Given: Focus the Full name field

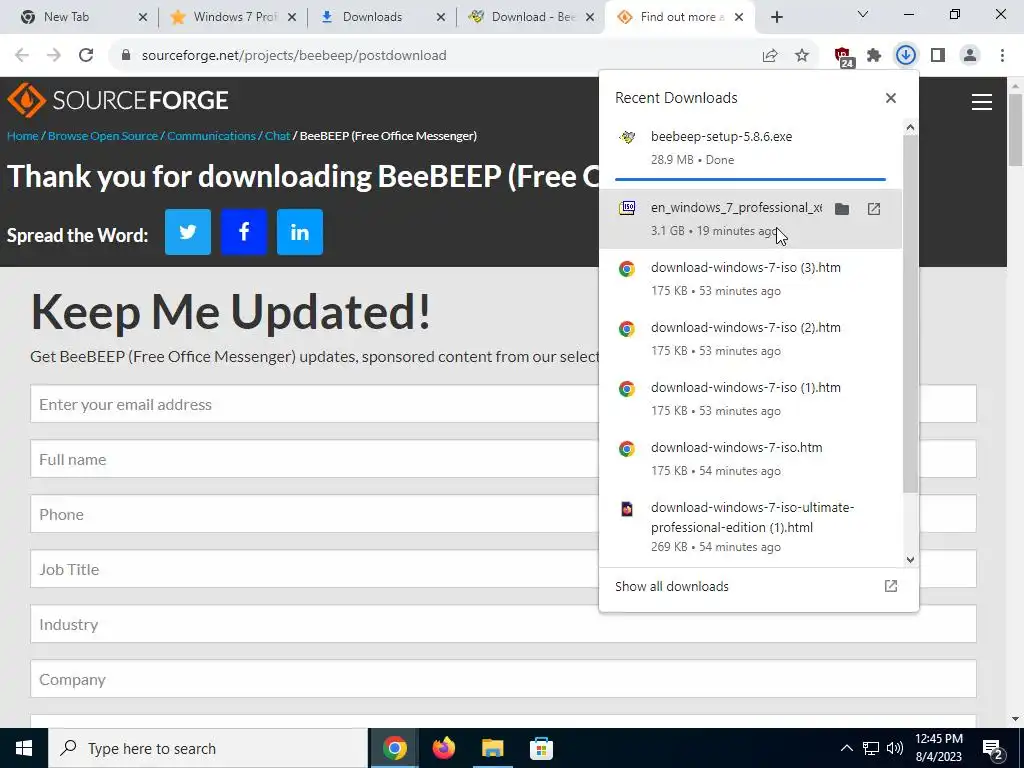Looking at the screenshot, I should (503, 459).
